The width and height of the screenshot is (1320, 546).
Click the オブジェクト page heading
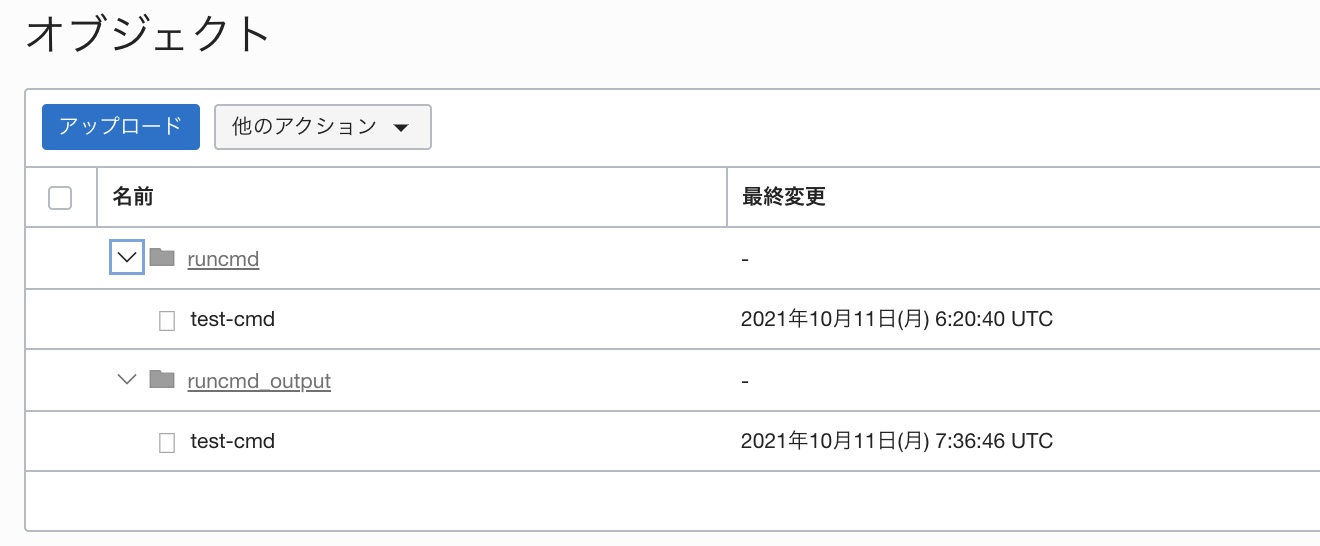(x=148, y=35)
